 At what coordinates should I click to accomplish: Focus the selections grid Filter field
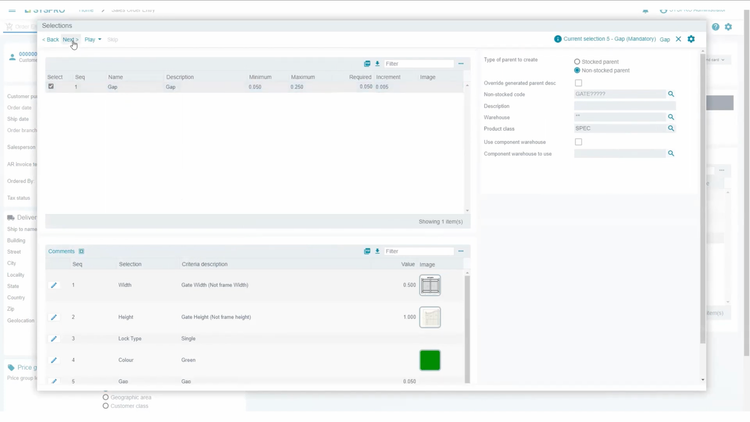[x=419, y=64]
